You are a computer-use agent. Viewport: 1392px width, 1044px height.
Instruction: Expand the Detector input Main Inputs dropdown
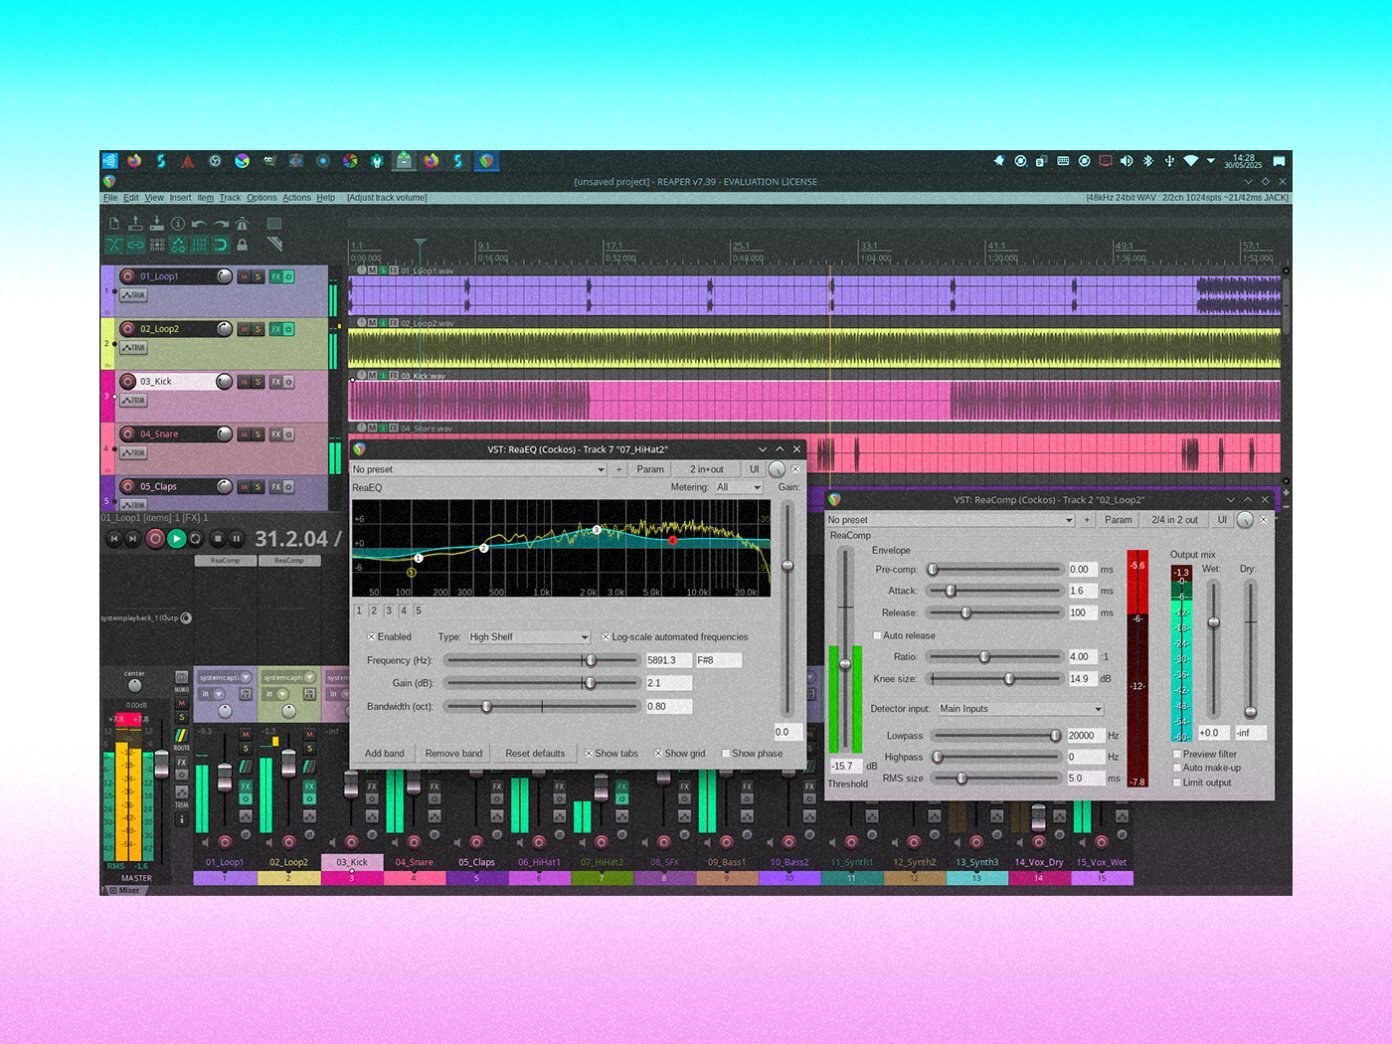coord(1020,709)
